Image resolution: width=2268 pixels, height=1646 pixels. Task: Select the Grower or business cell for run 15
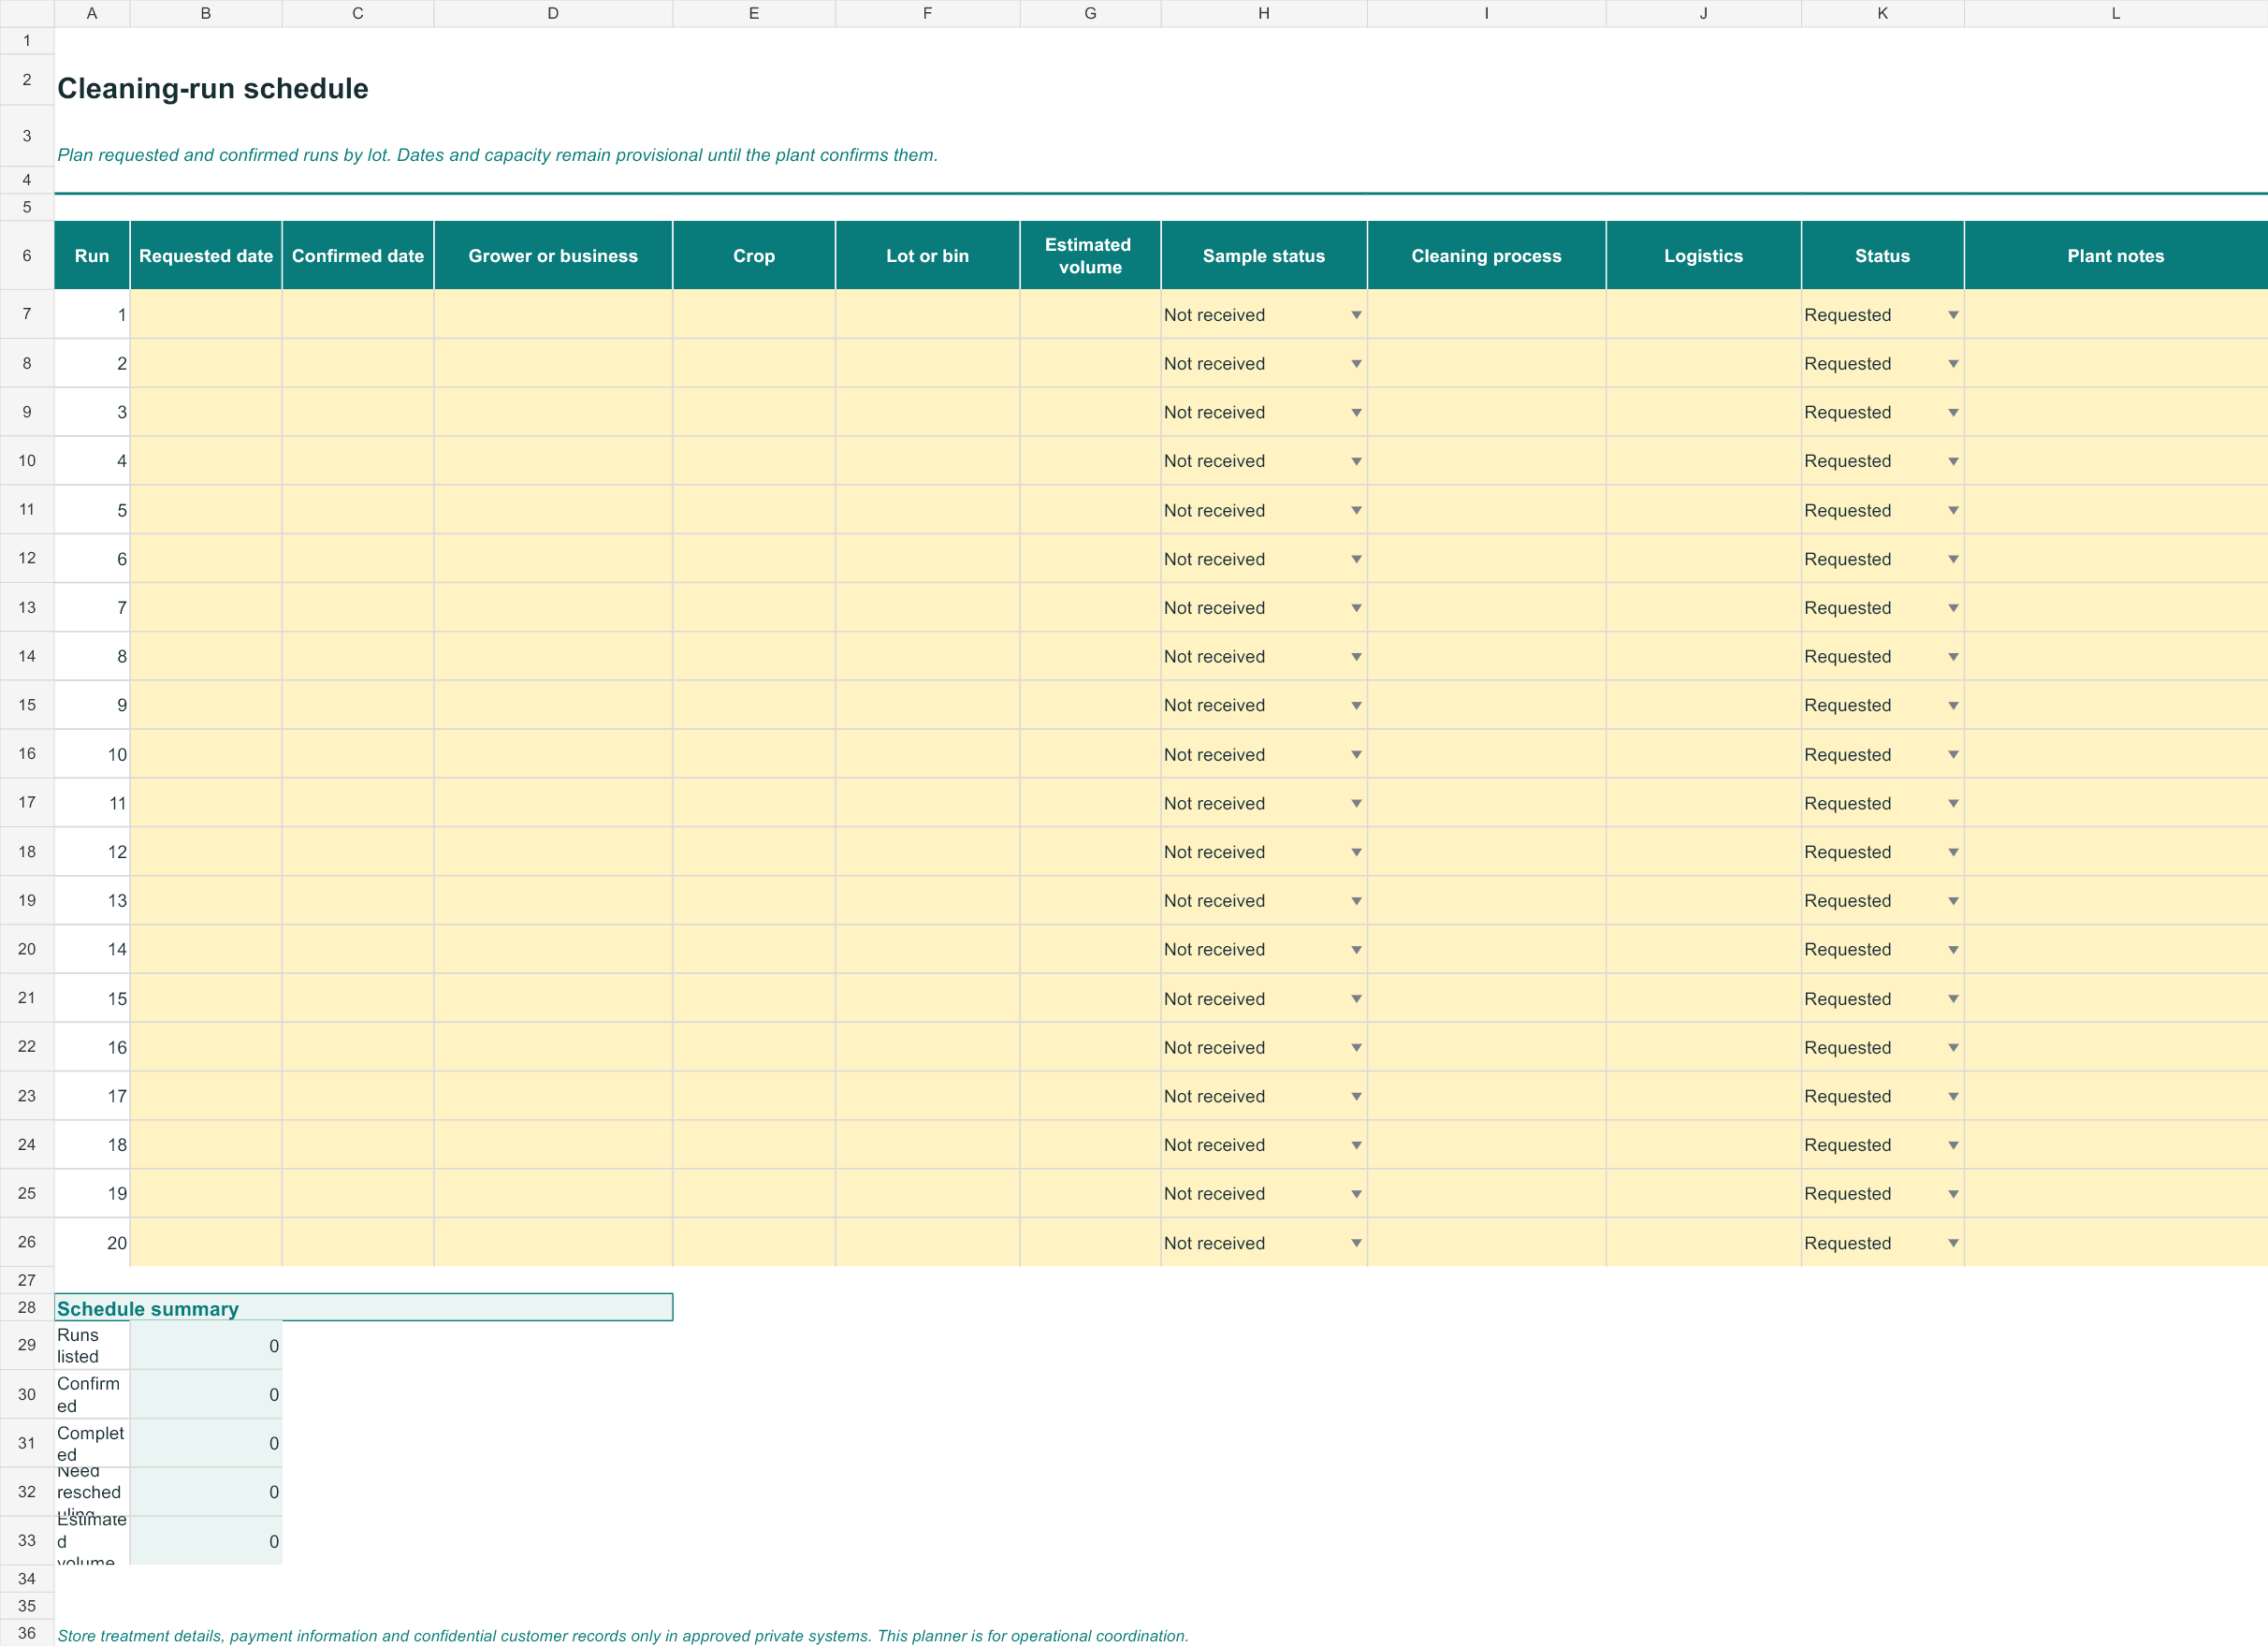coord(553,999)
